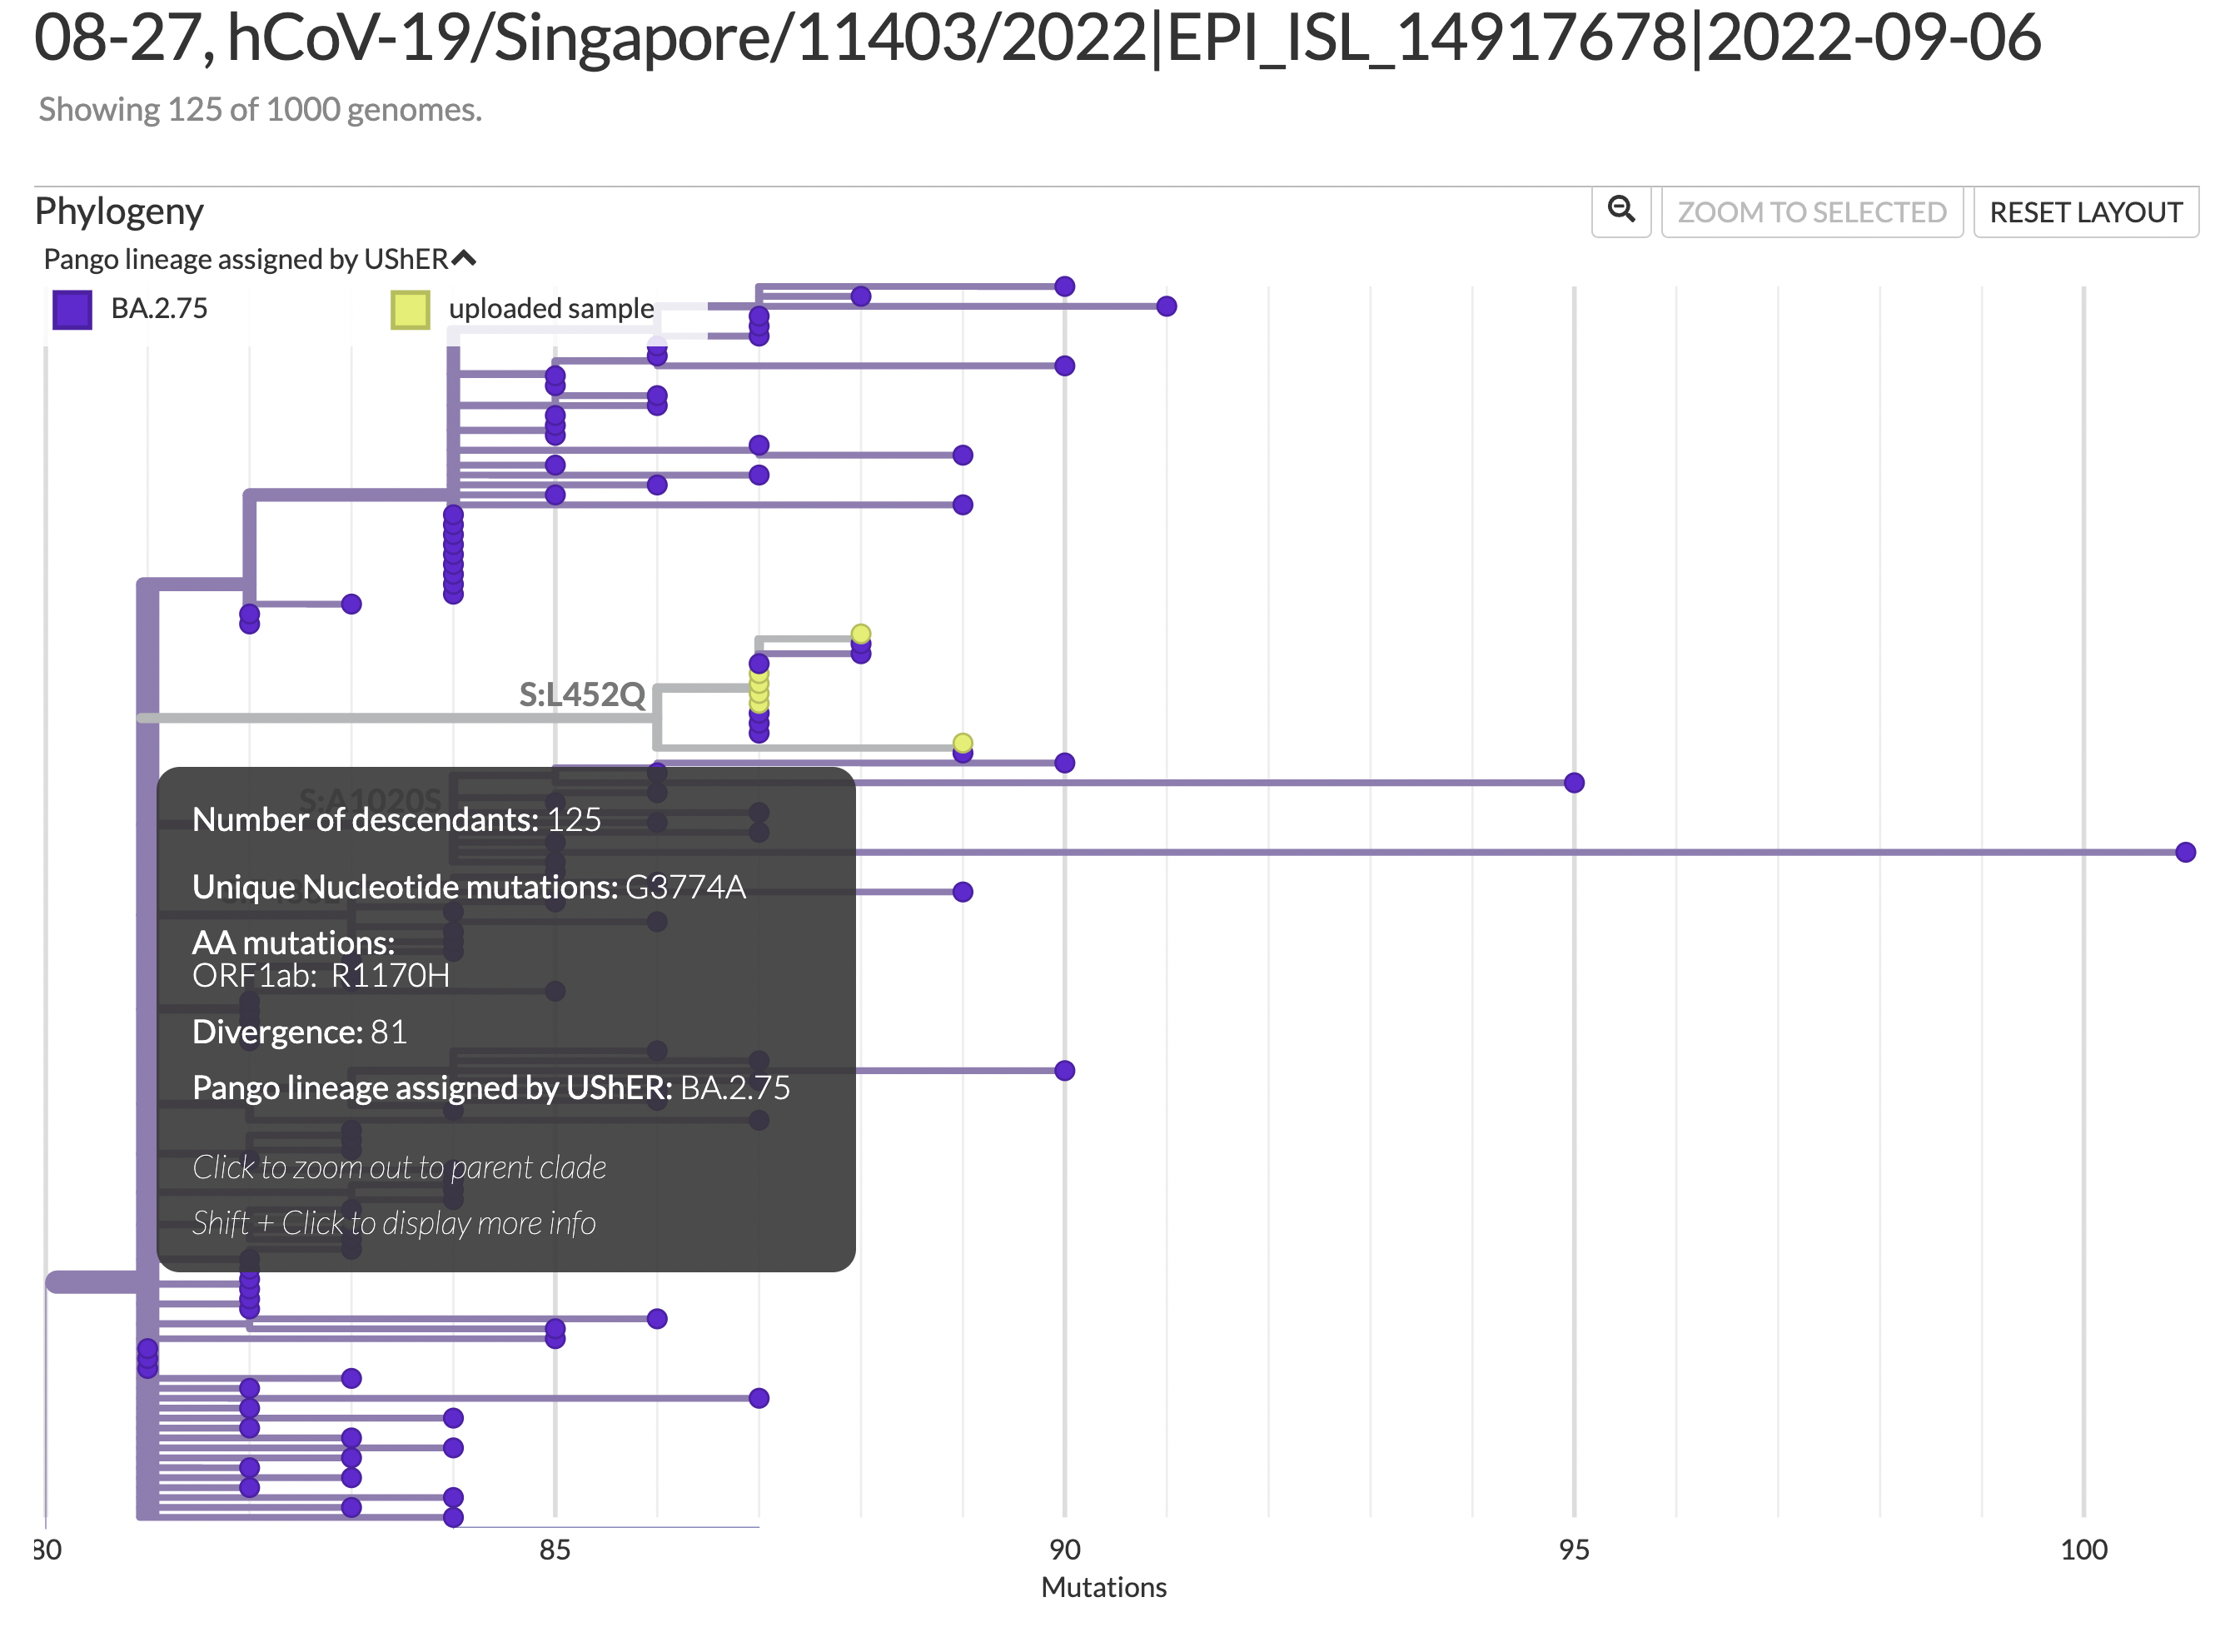Click the zoom-out magnifier icon
This screenshot has height=1652, width=2220.
pos(1621,211)
